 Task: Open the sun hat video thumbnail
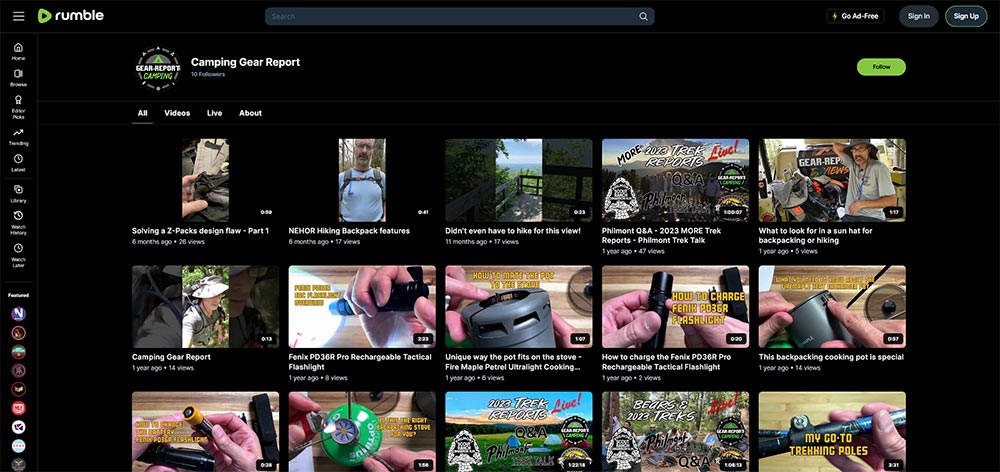(x=832, y=180)
